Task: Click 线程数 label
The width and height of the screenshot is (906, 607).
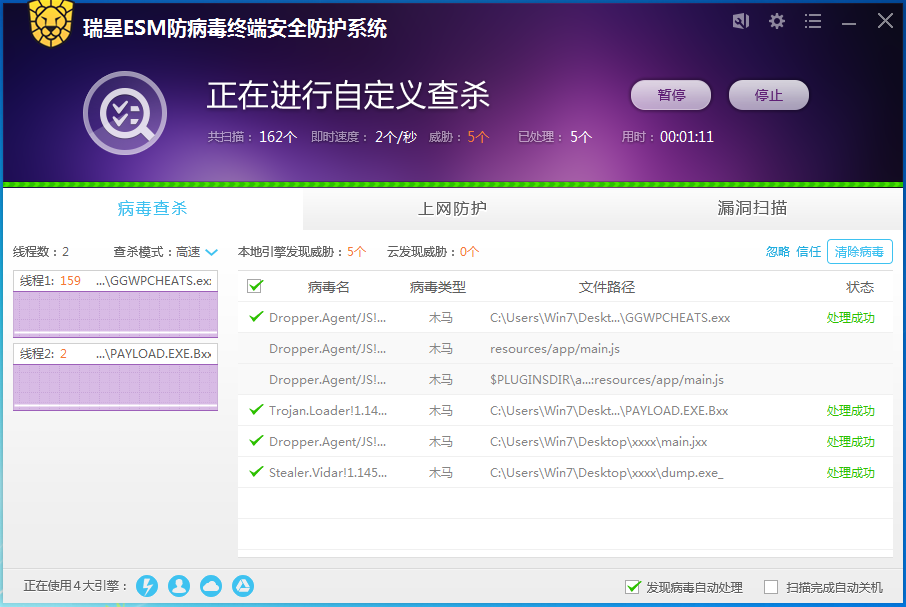Action: [41, 252]
